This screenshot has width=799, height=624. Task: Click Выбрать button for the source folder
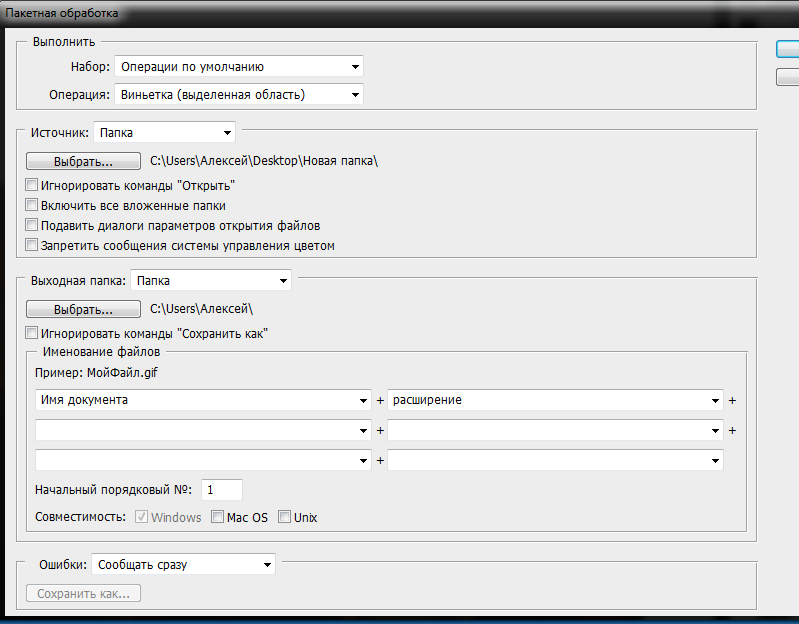(x=83, y=161)
